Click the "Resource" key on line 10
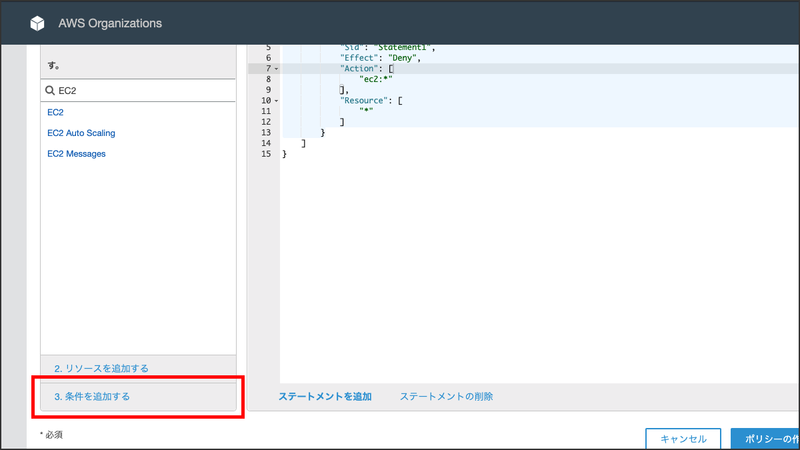The height and width of the screenshot is (450, 800). pos(364,101)
